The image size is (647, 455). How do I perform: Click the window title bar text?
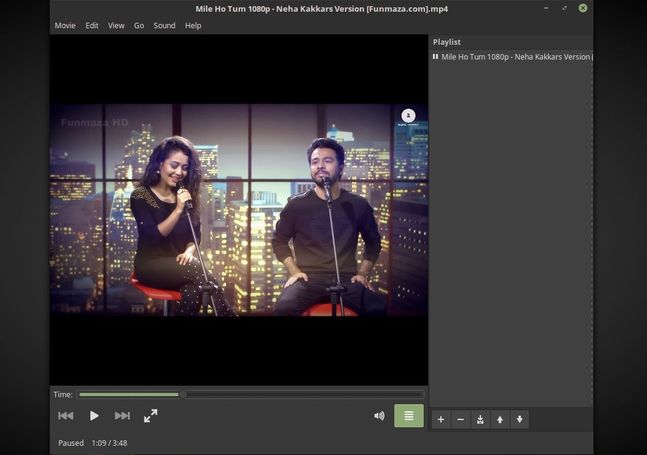[321, 9]
